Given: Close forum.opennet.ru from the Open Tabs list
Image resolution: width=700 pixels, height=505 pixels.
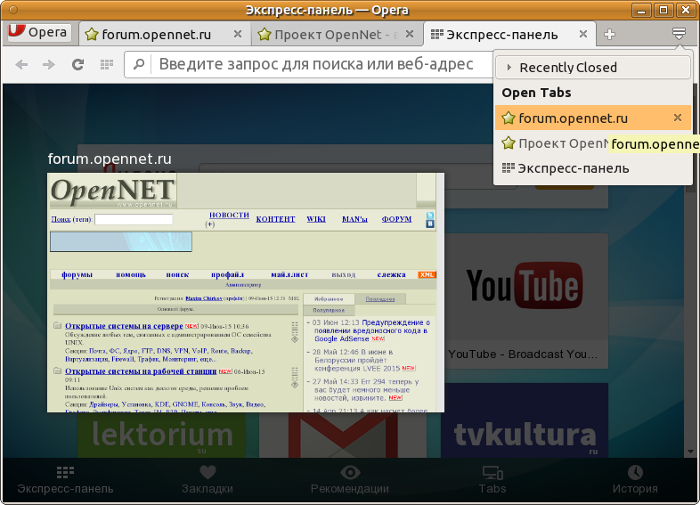Looking at the screenshot, I should pyautogui.click(x=677, y=117).
